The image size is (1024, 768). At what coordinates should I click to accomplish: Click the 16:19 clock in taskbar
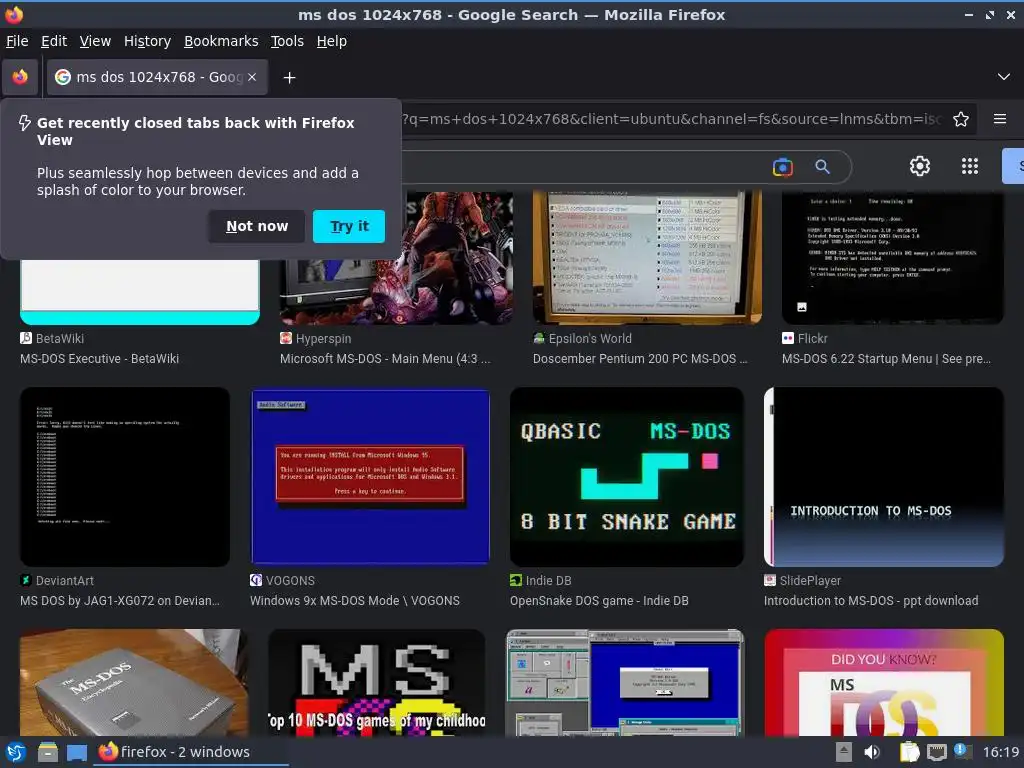1000,752
